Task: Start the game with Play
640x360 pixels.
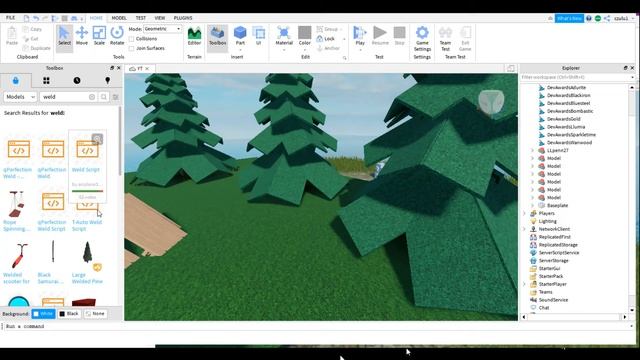Action: click(360, 36)
